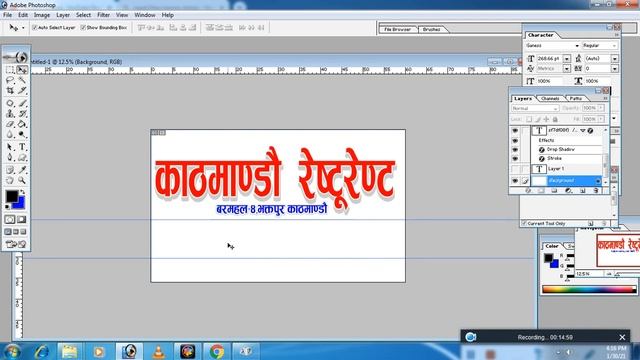This screenshot has height=360, width=640.
Task: Select the Healing Brush tool
Action: [x=10, y=103]
